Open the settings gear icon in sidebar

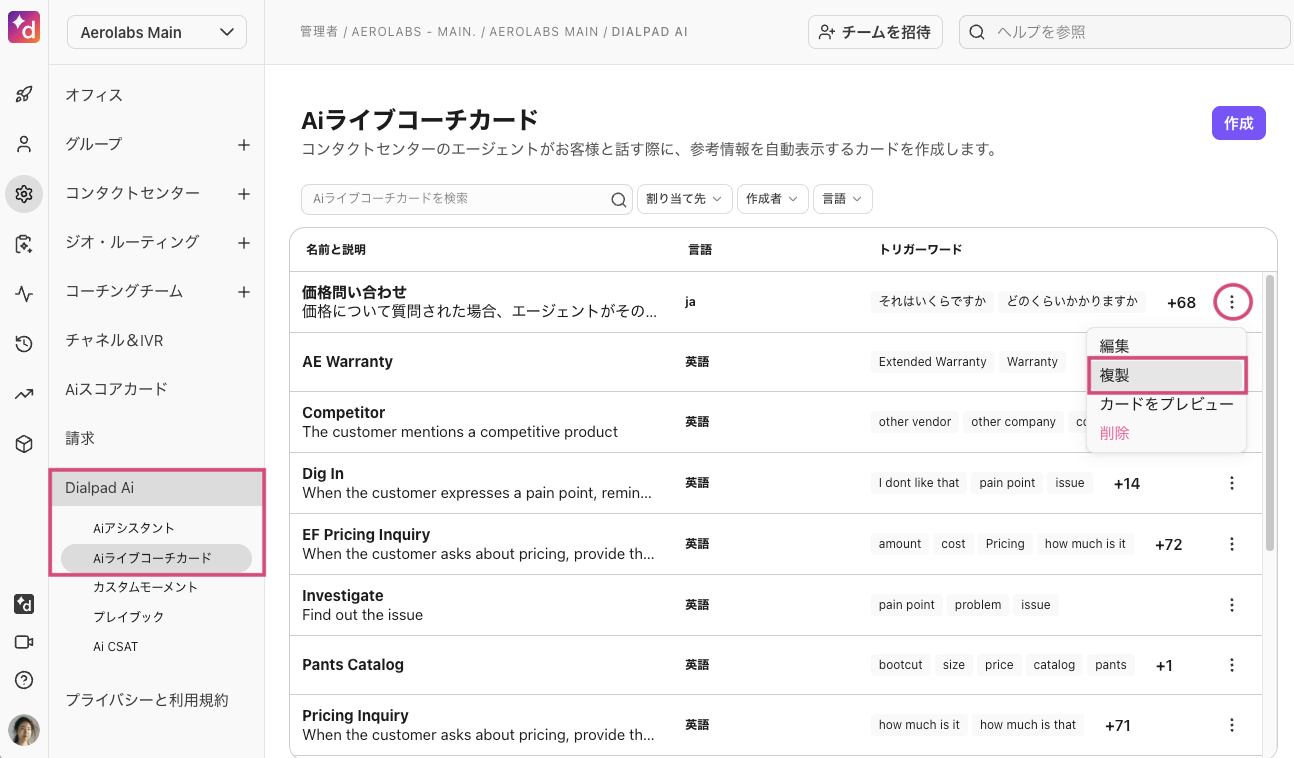pyautogui.click(x=24, y=194)
